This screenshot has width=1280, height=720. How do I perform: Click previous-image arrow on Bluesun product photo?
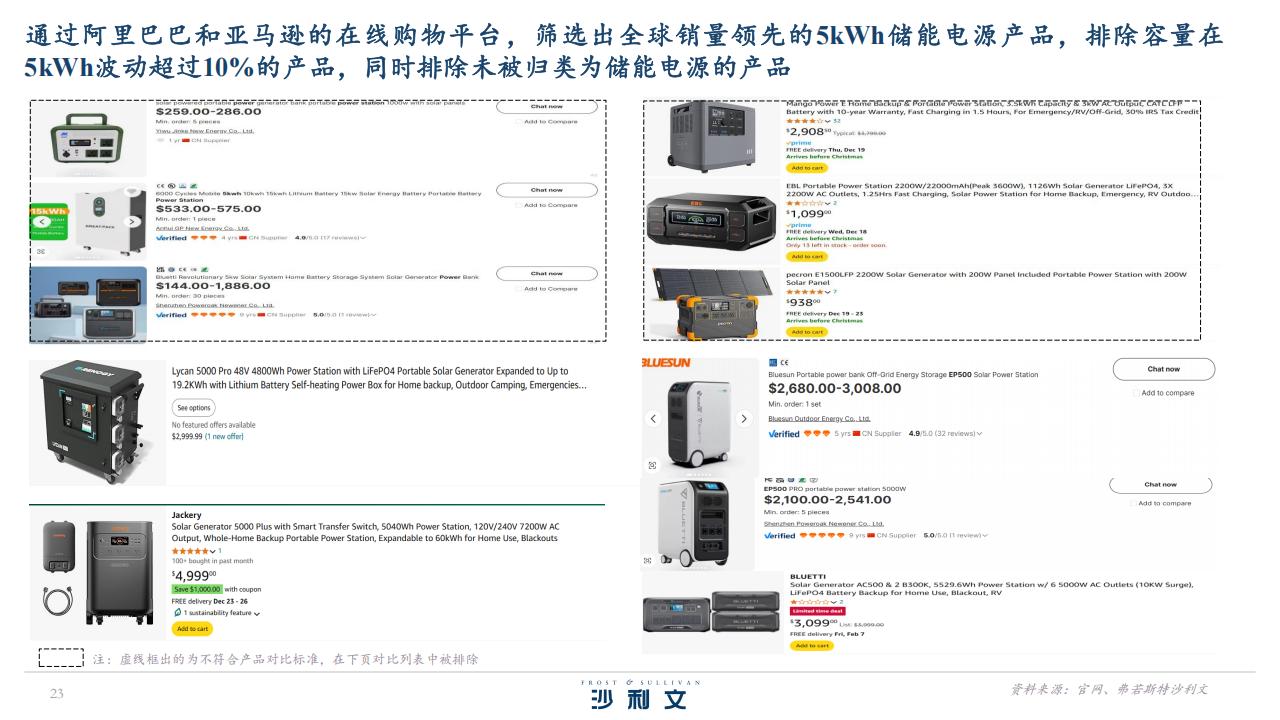(653, 419)
